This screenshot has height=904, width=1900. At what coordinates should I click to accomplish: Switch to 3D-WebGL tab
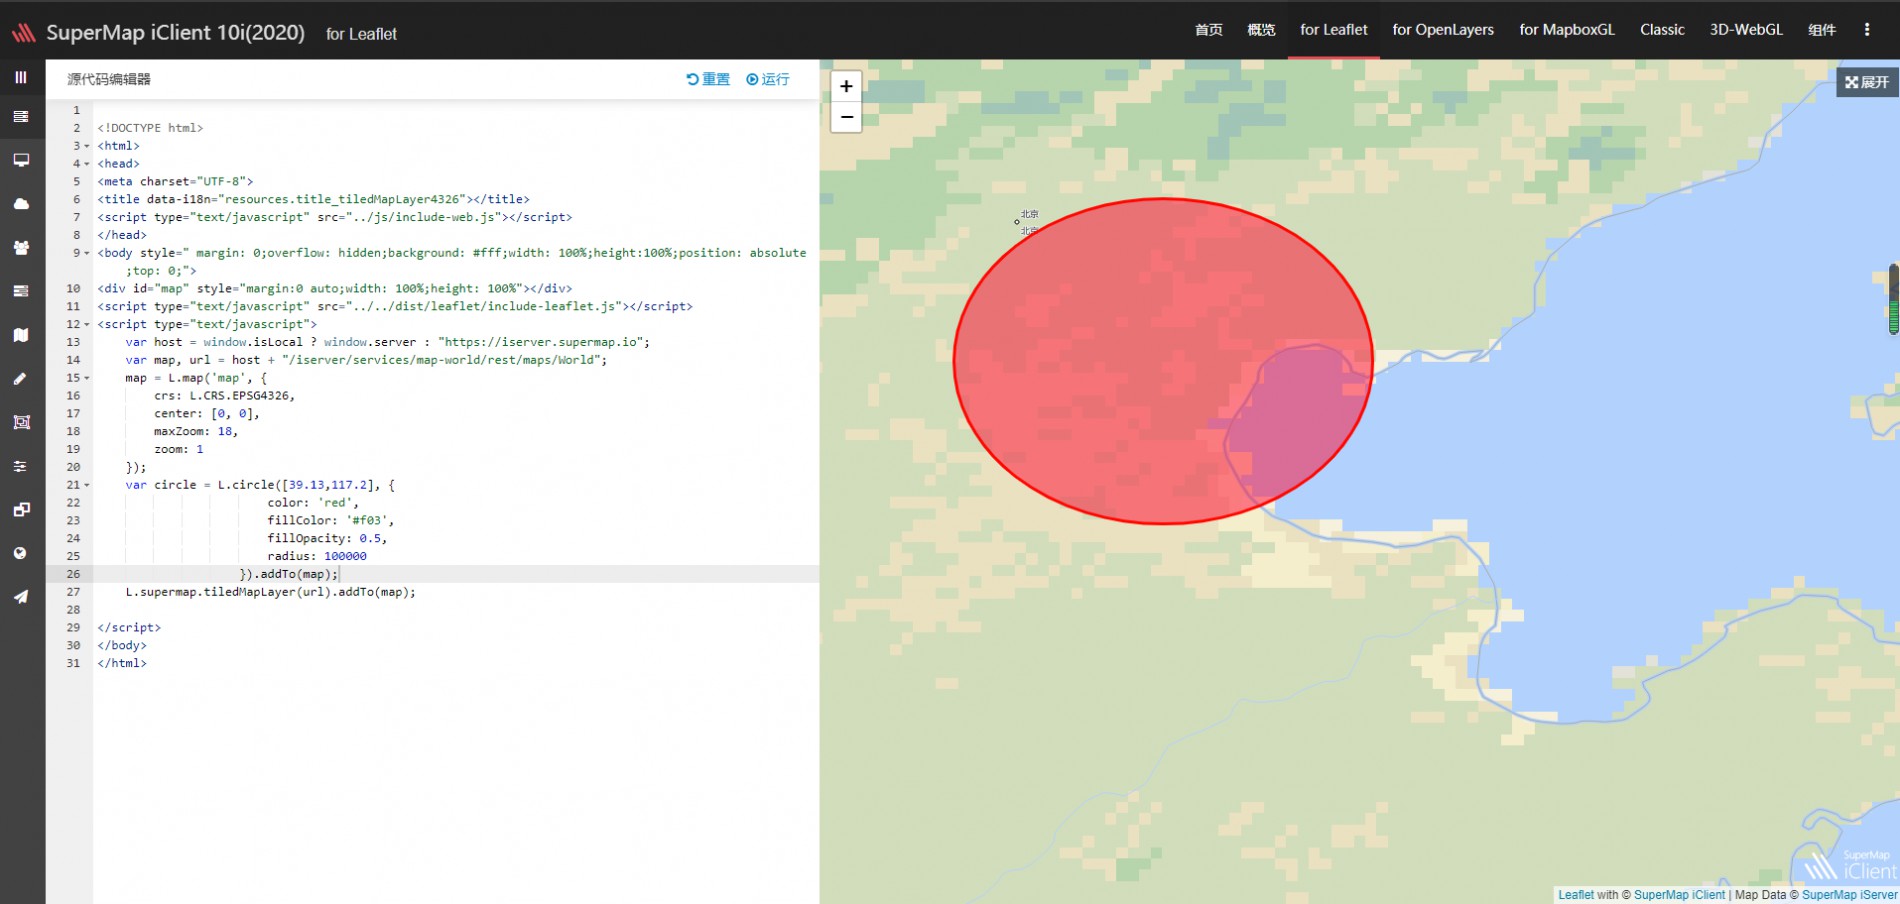[1746, 30]
